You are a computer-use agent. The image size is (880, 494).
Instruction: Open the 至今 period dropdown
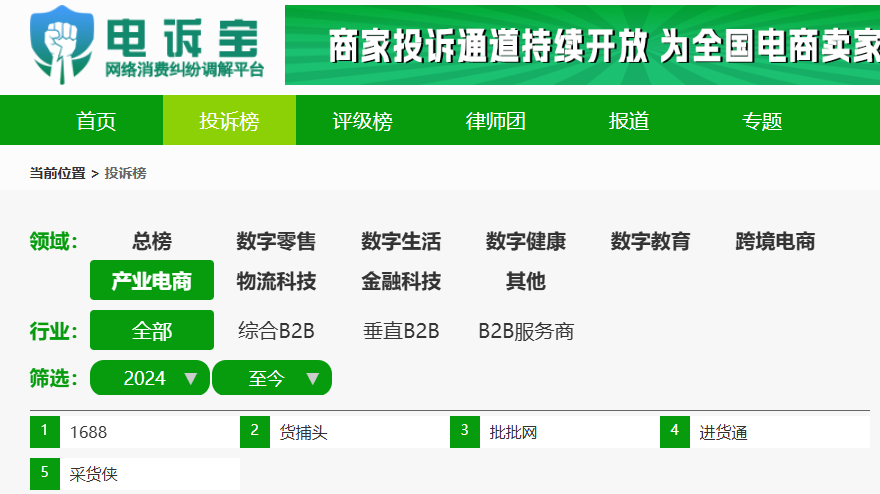272,378
